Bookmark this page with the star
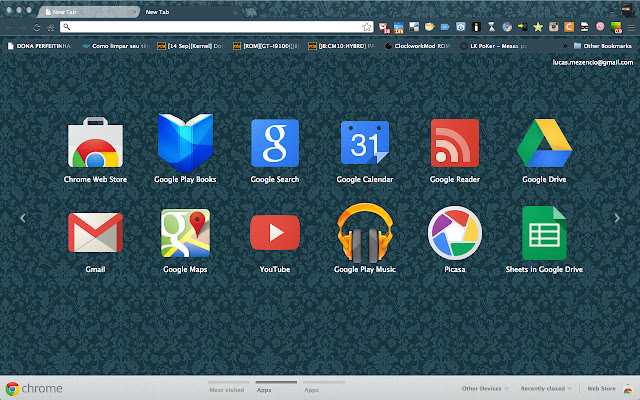 tap(367, 27)
